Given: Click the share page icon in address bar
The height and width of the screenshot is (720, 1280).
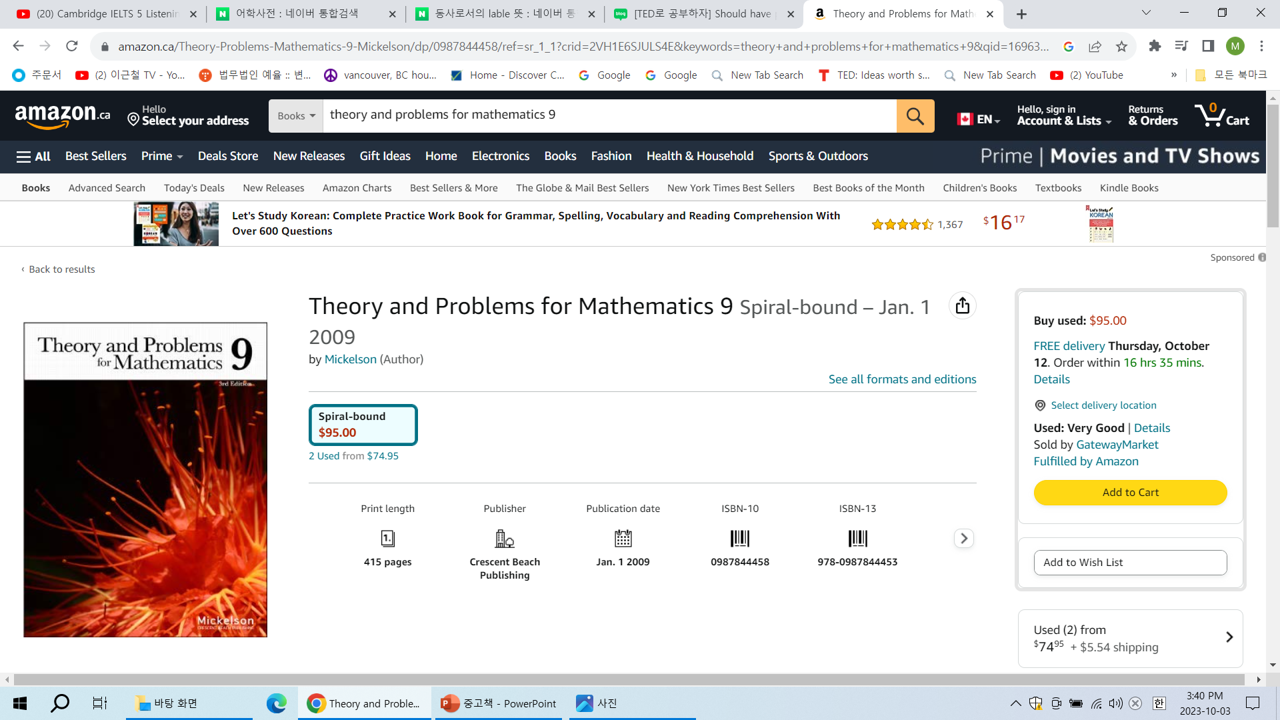Looking at the screenshot, I should coord(1095,46).
